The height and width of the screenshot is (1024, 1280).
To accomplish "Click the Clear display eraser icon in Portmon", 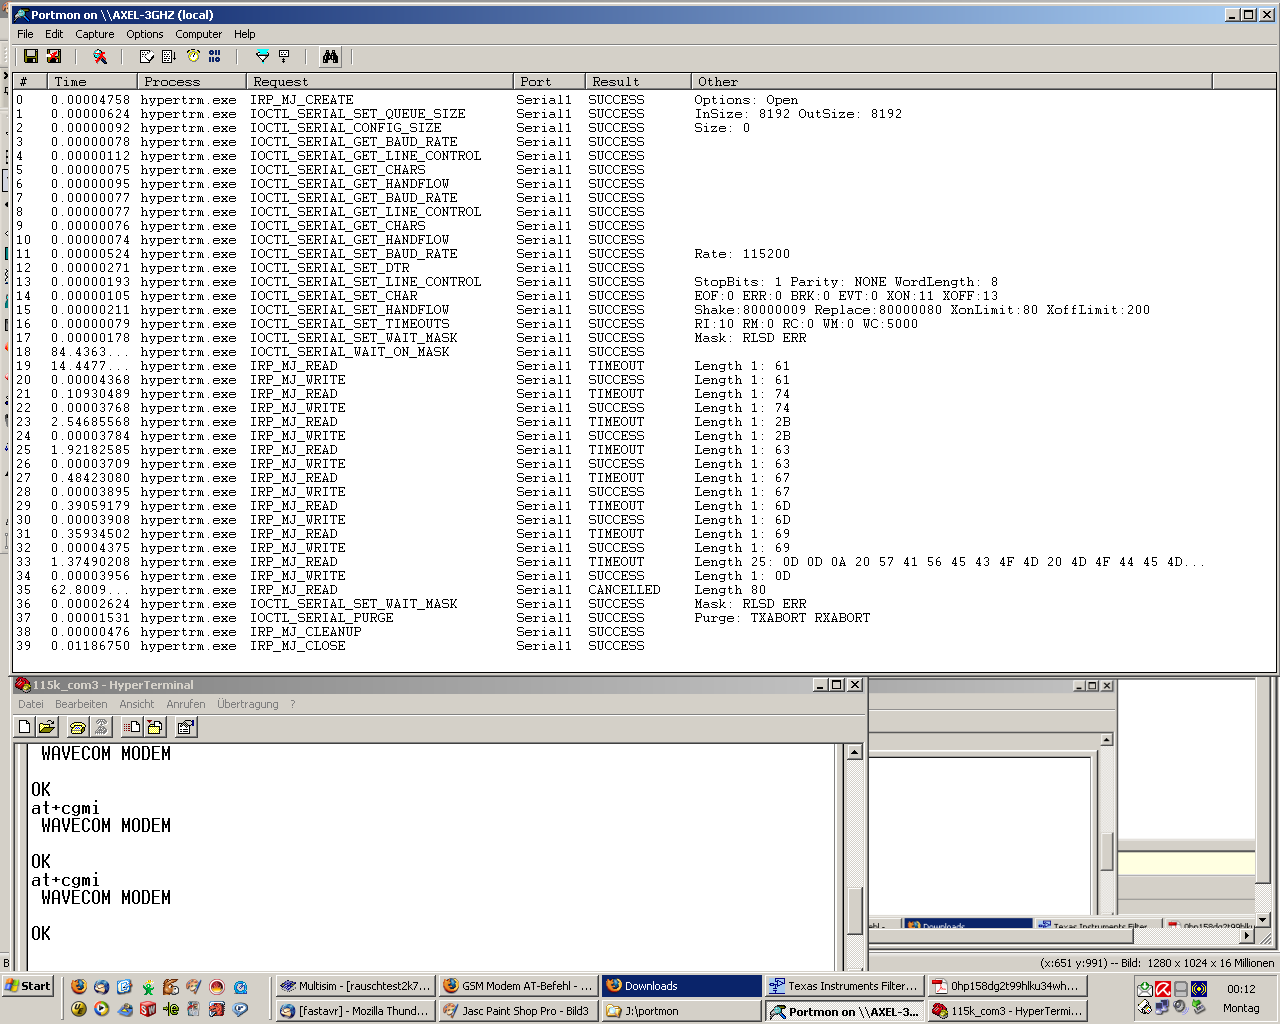I will tap(147, 57).
